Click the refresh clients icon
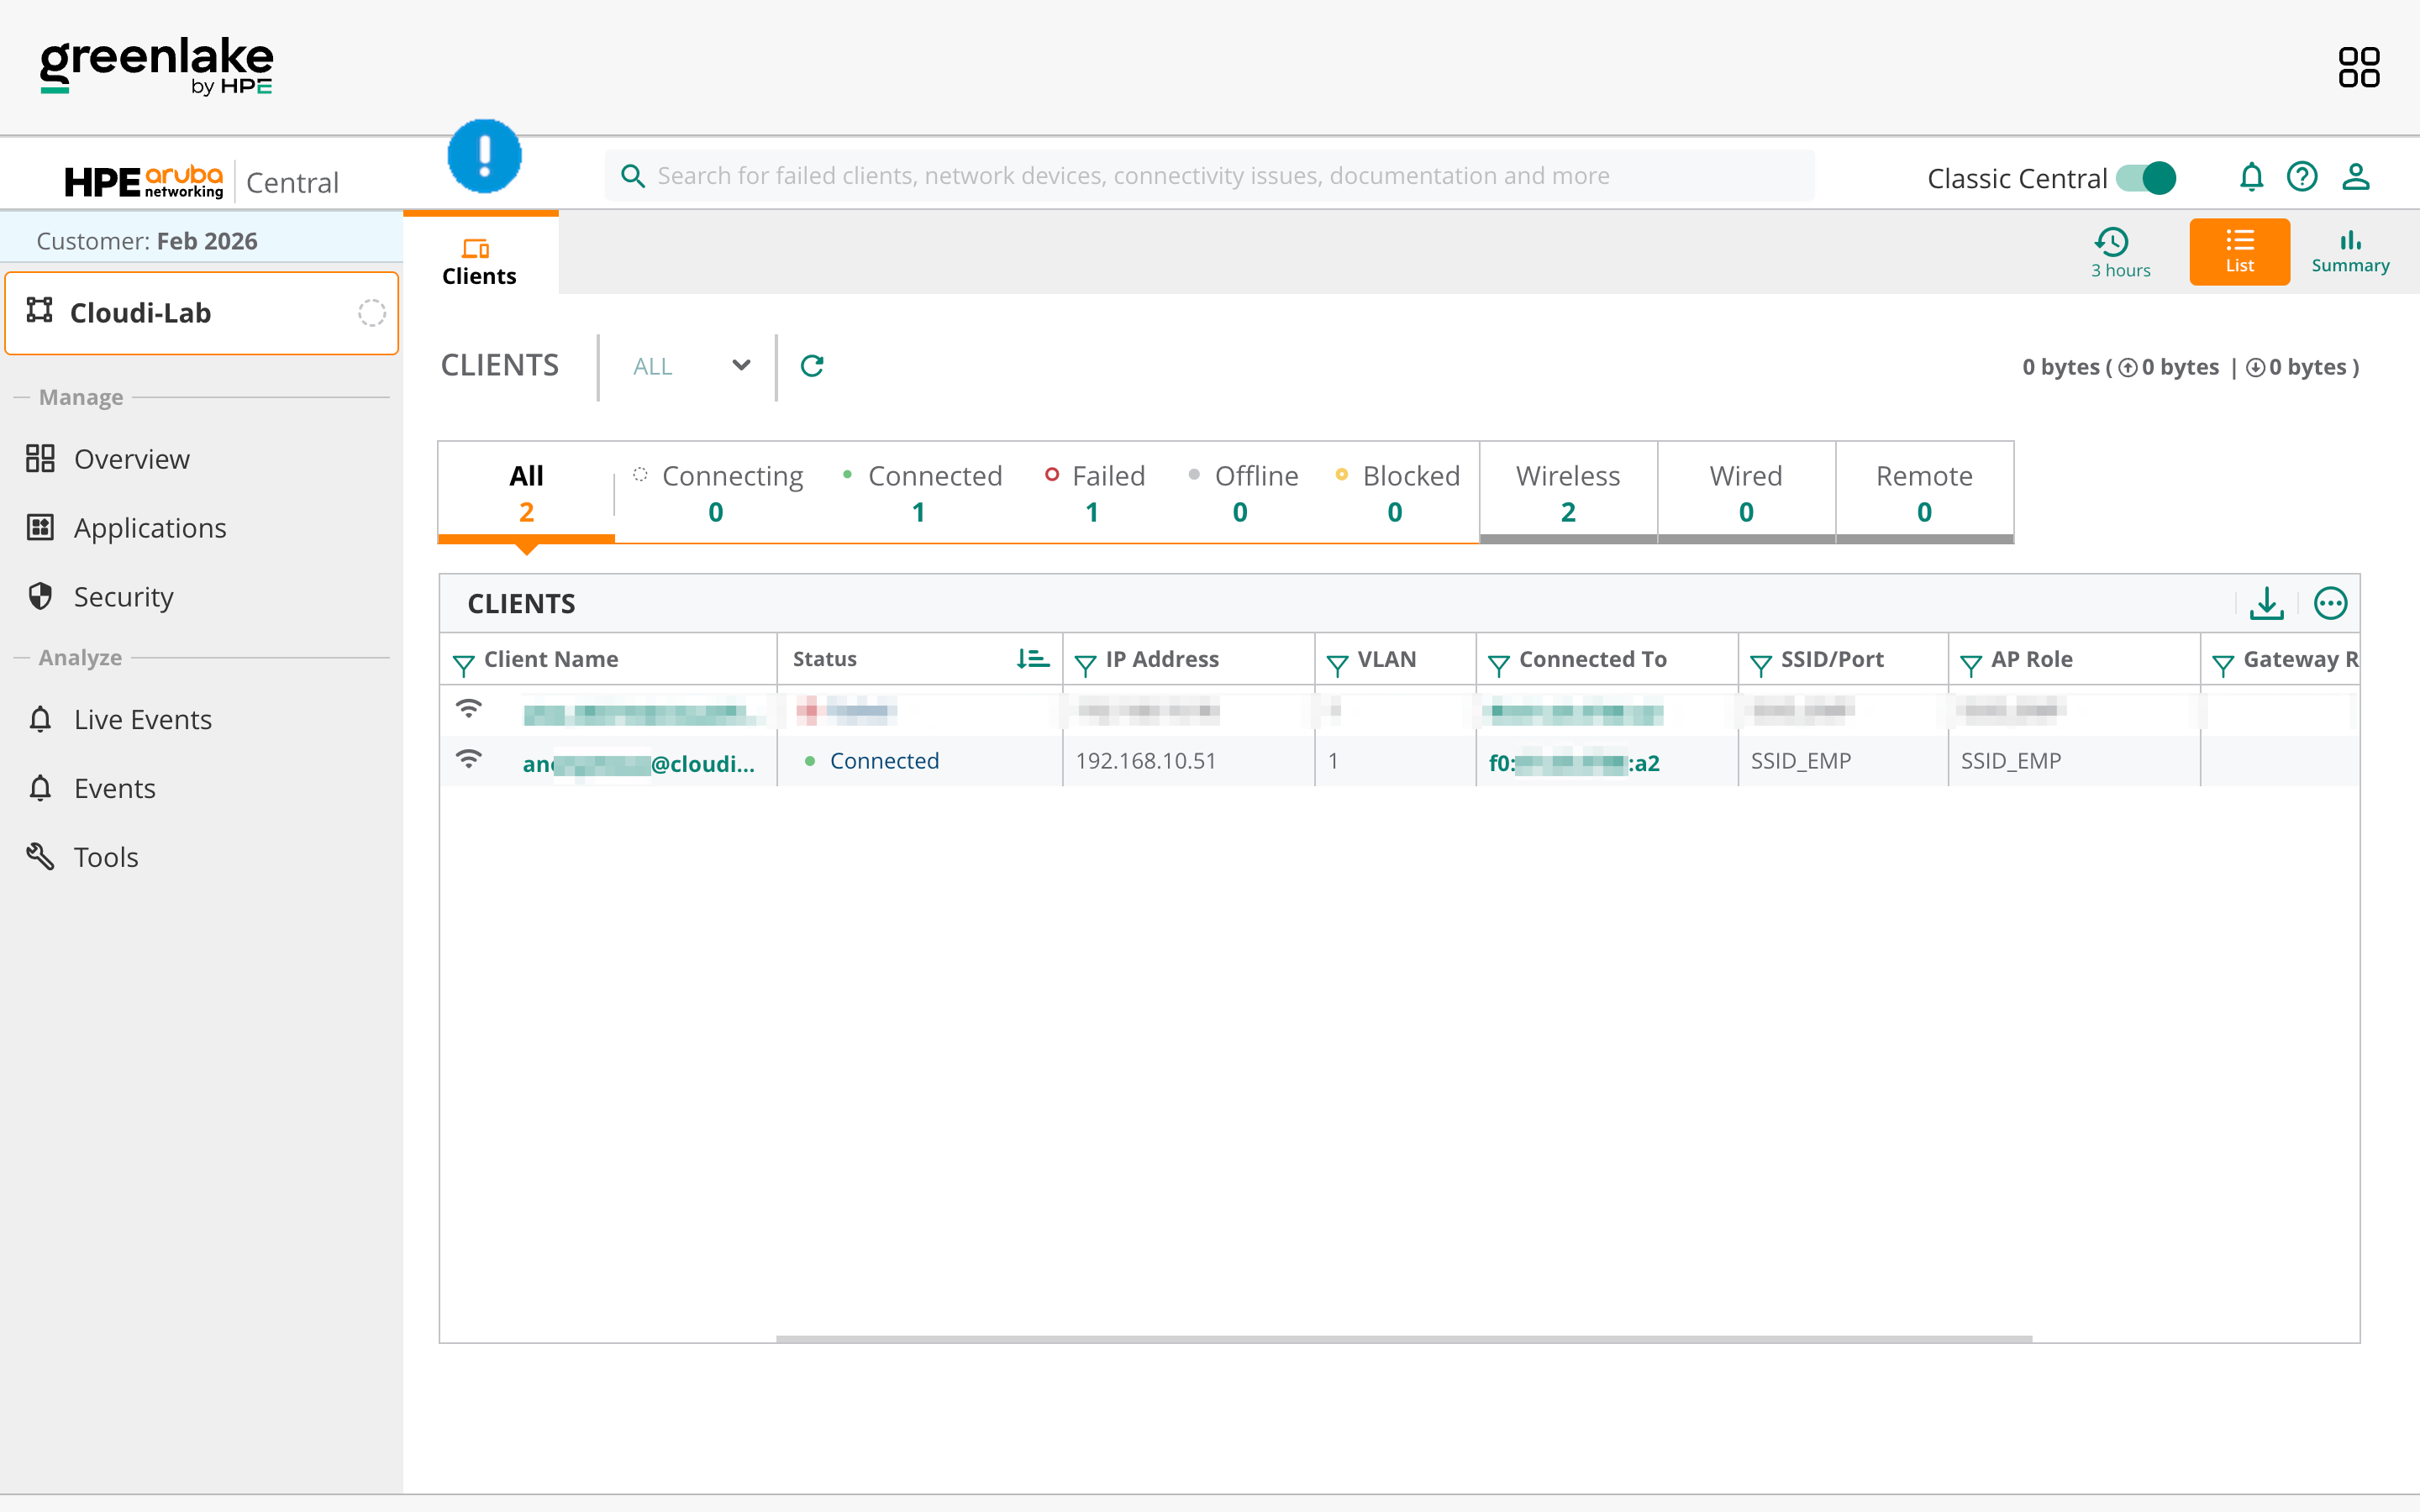 click(812, 366)
